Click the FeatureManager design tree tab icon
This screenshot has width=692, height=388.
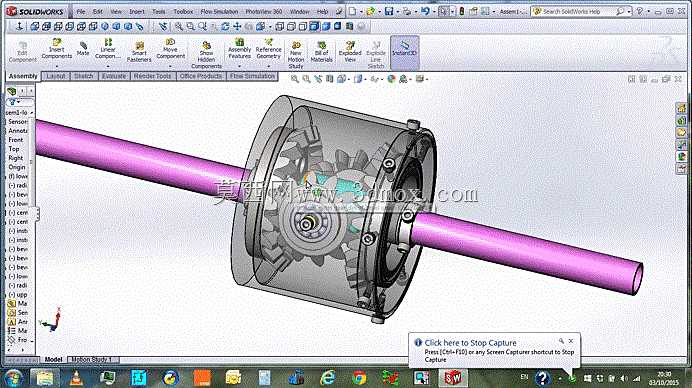point(12,91)
